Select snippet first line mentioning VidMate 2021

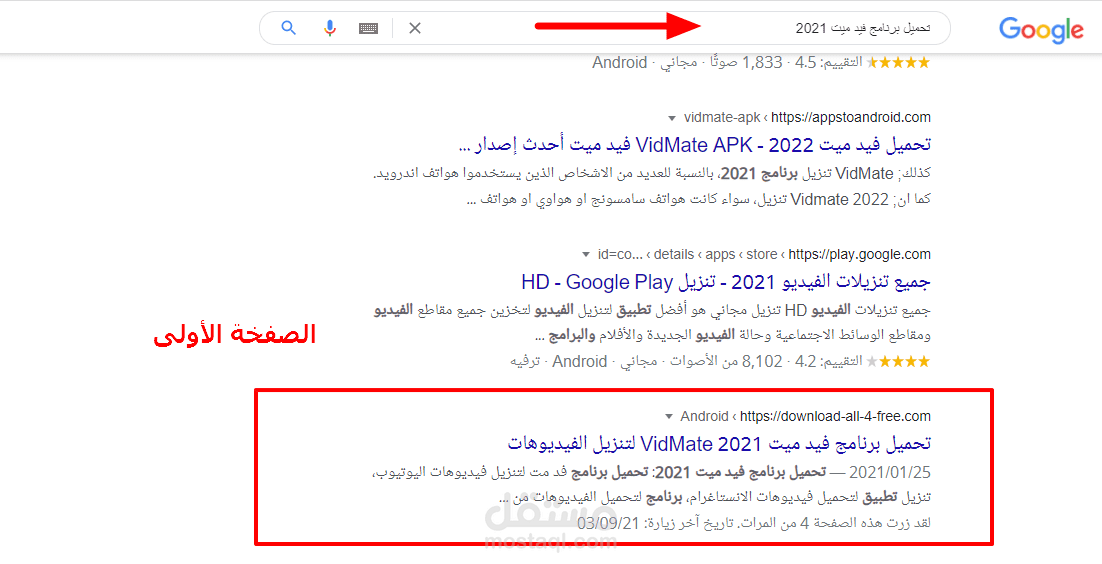pos(652,174)
